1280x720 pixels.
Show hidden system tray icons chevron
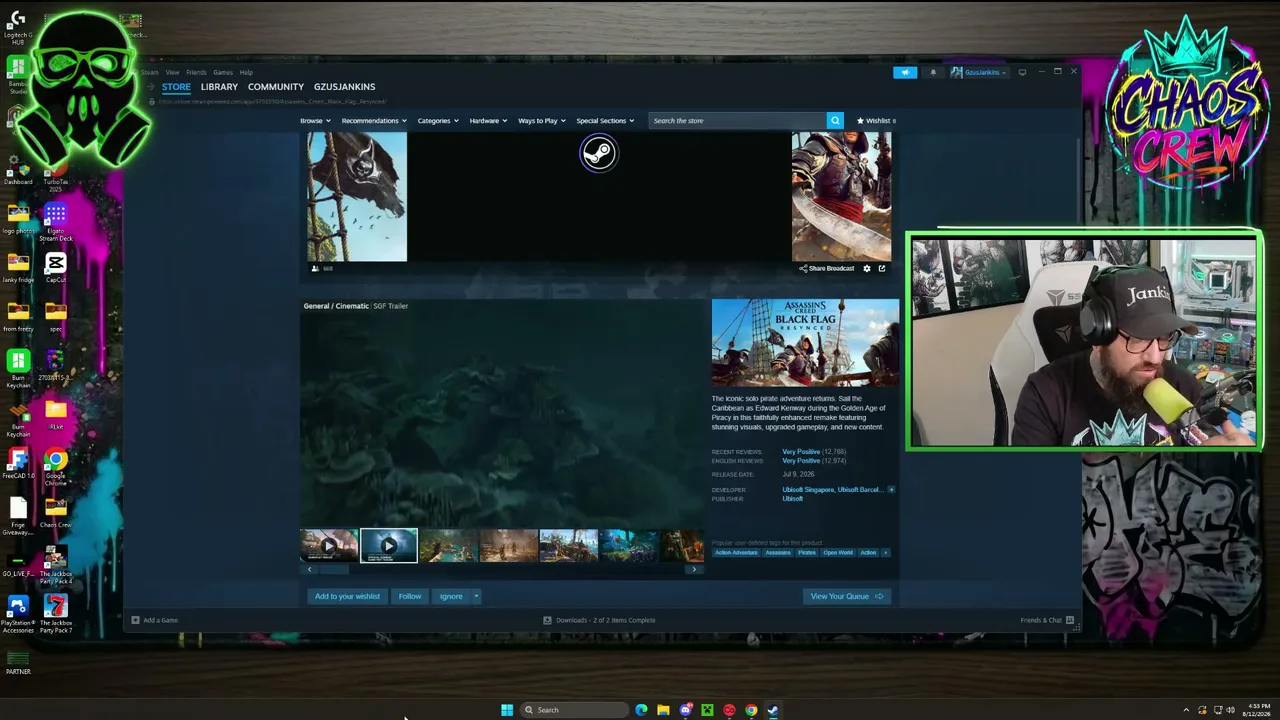[1186, 710]
